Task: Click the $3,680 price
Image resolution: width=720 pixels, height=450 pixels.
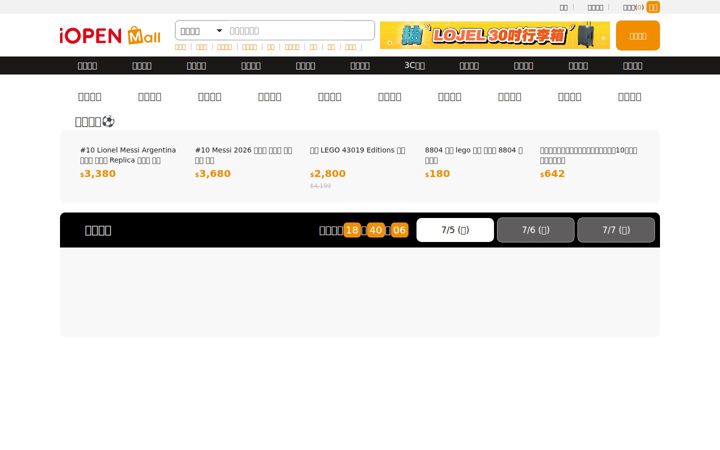Action: pyautogui.click(x=213, y=174)
